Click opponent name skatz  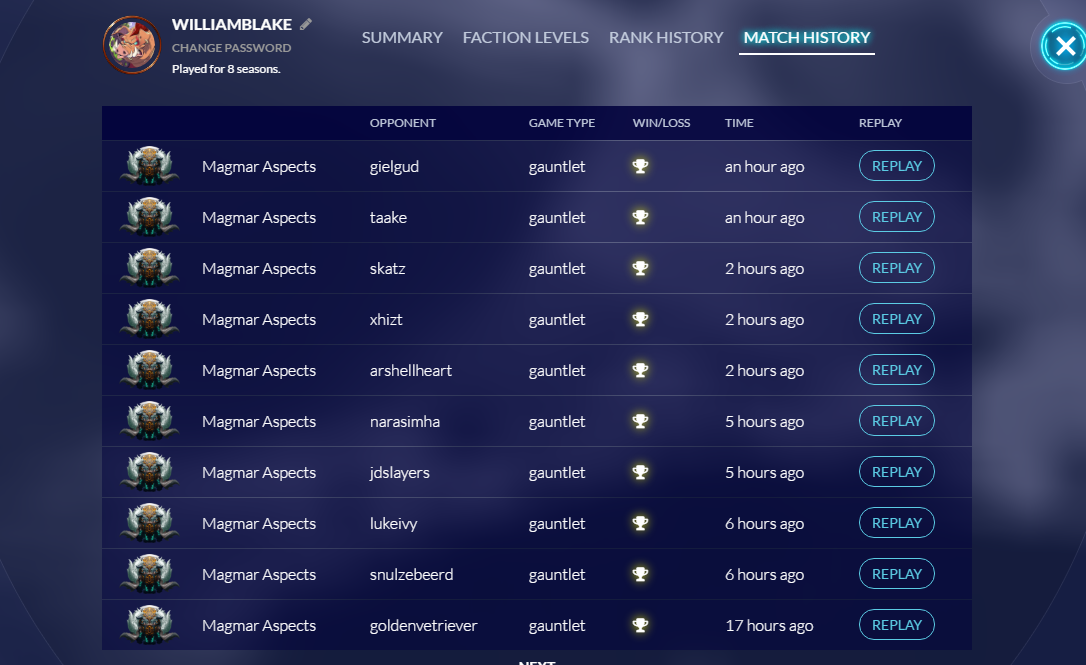(387, 269)
